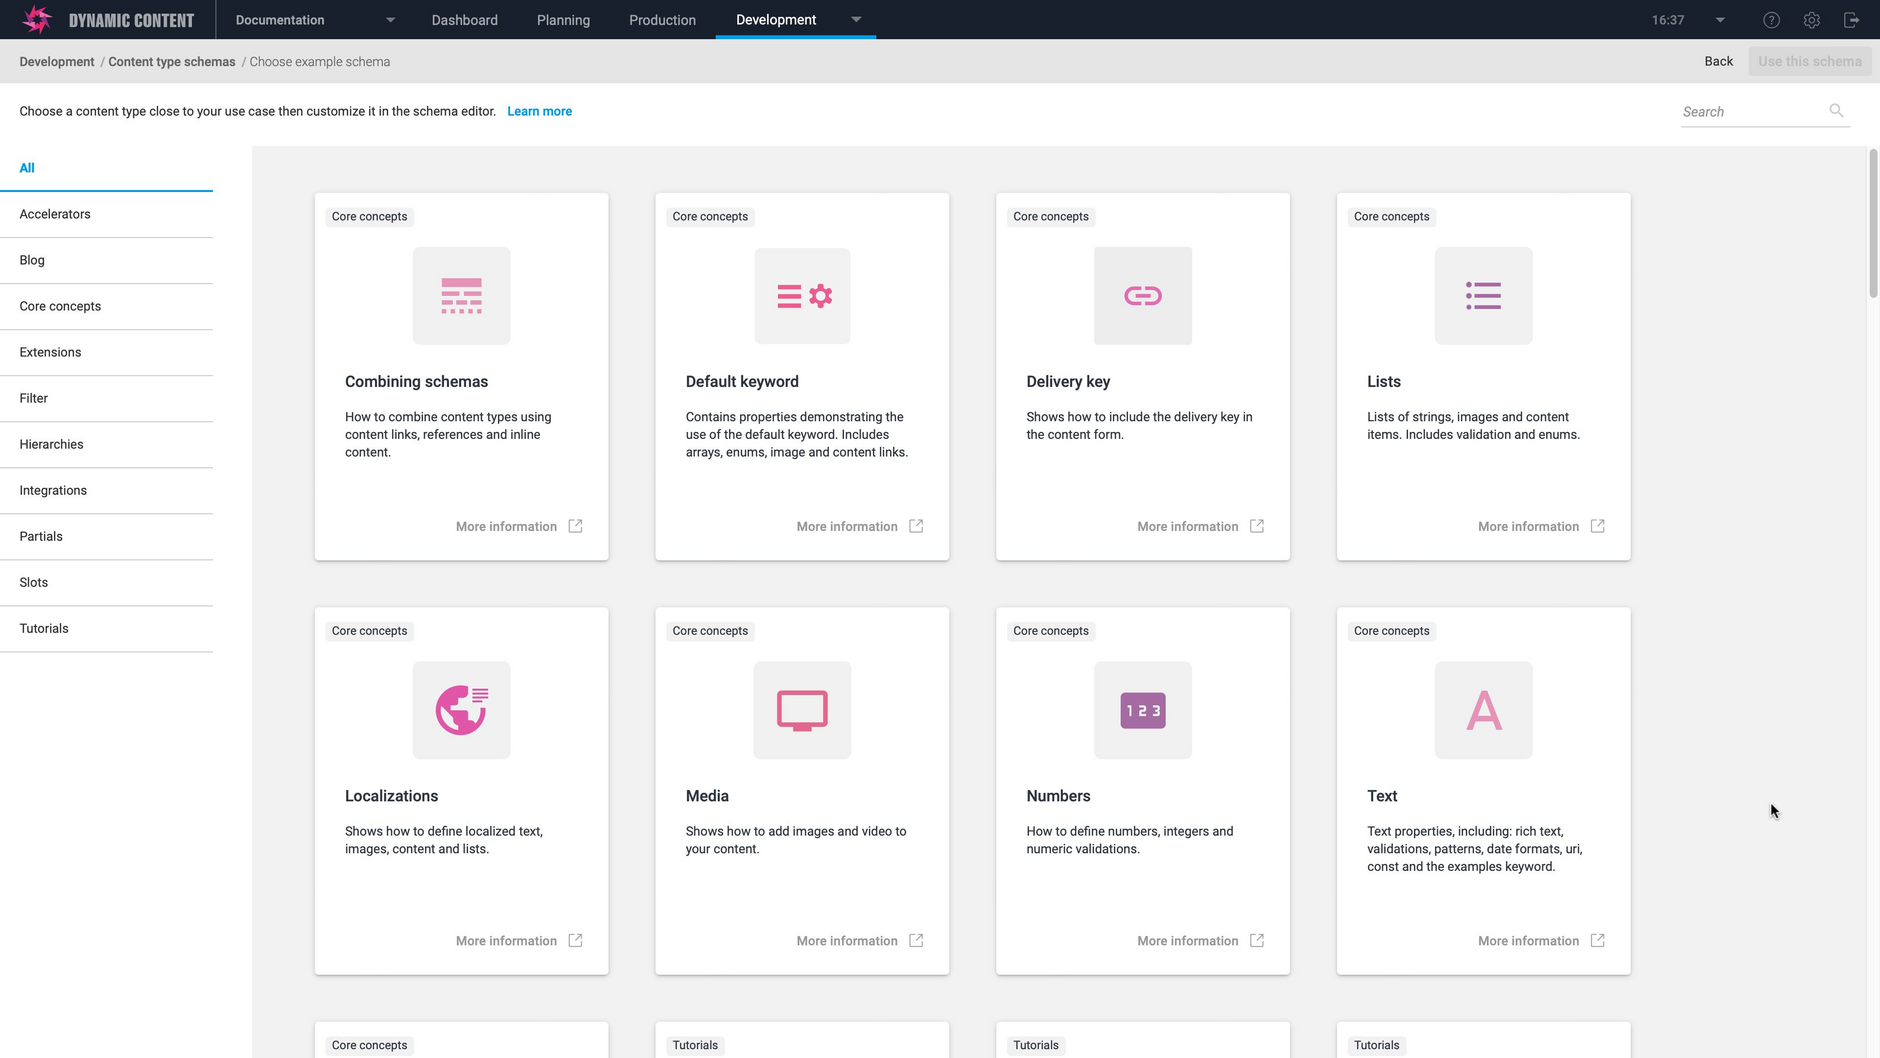
Task: Open the settings gear icon
Action: coord(1811,20)
